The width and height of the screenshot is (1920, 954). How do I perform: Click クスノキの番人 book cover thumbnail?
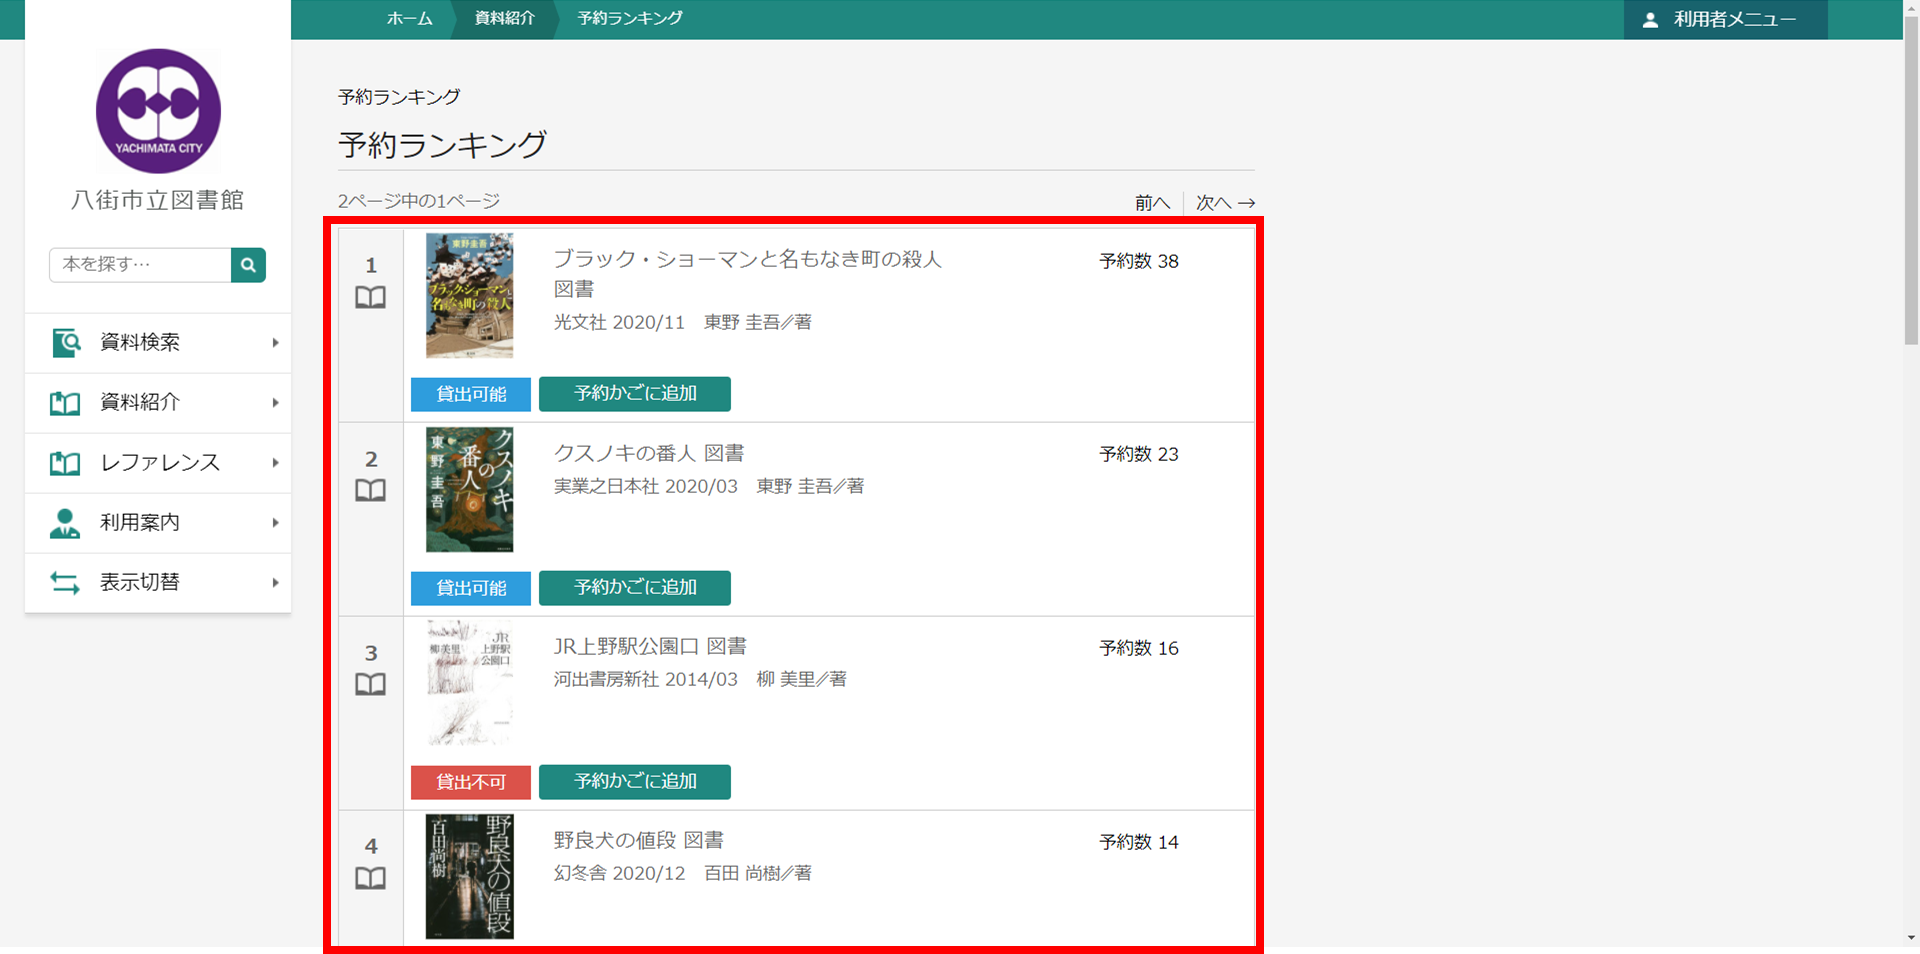coord(469,490)
